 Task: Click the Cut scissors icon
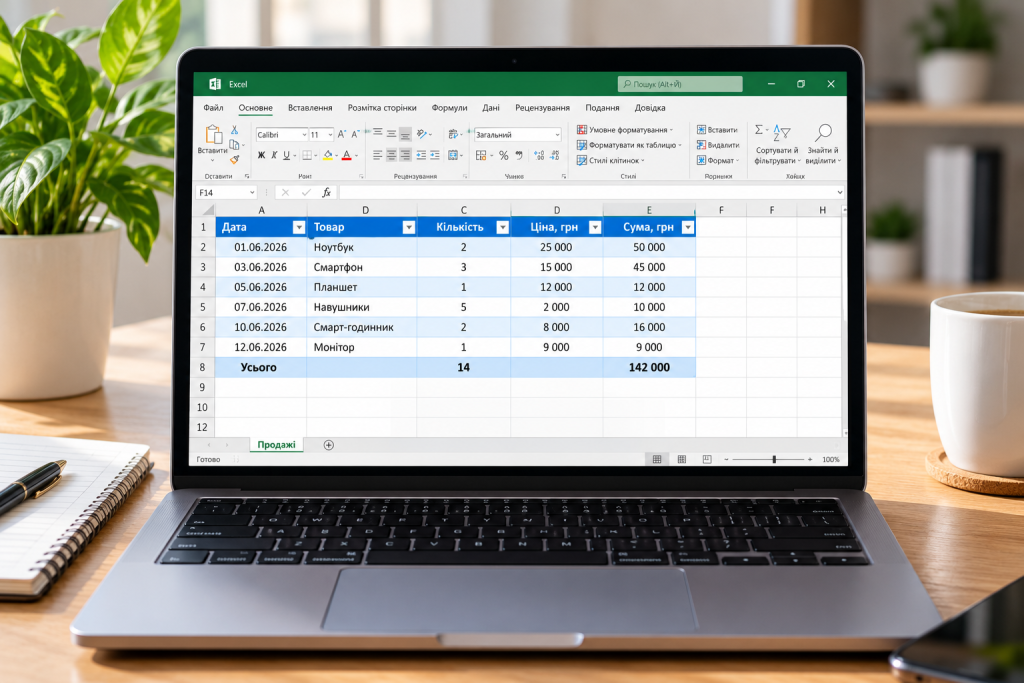[x=234, y=131]
